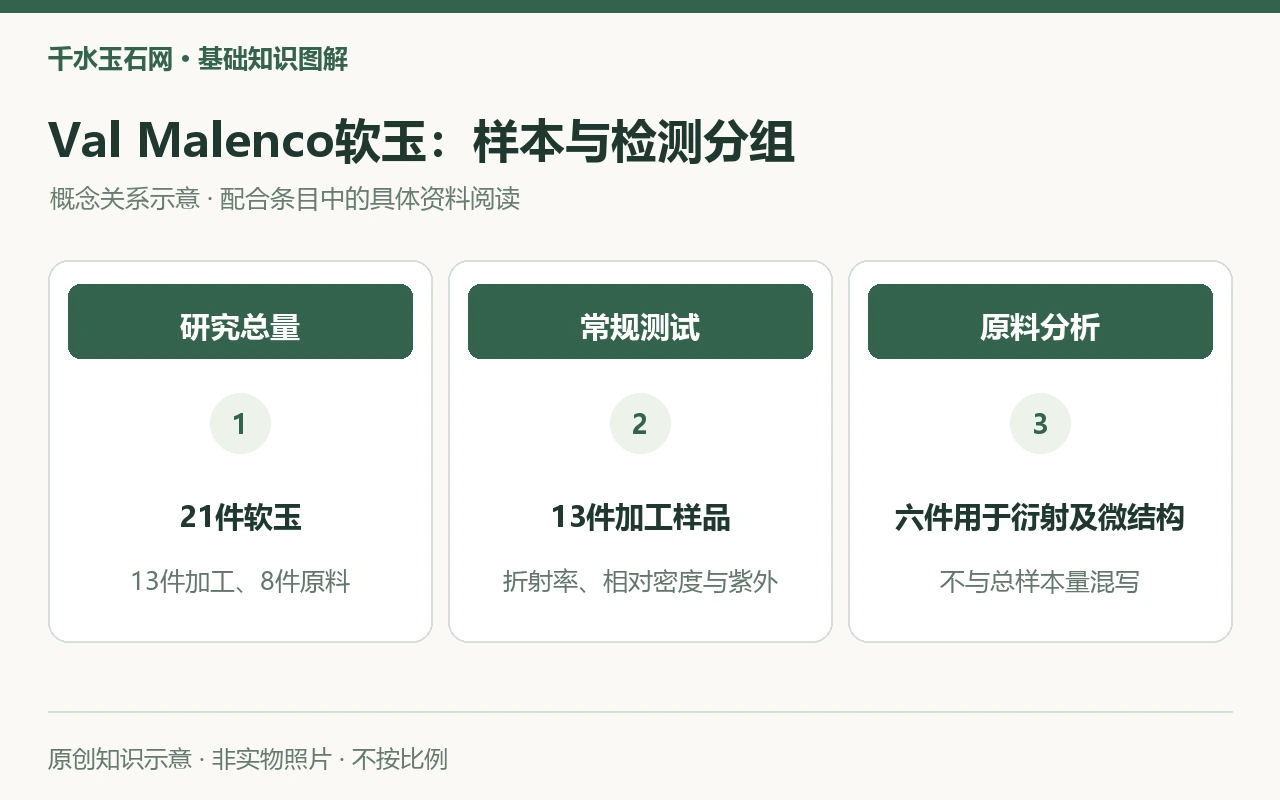The width and height of the screenshot is (1280, 800).
Task: Click the 折射率、相对密度与紫外 description
Action: [x=640, y=581]
